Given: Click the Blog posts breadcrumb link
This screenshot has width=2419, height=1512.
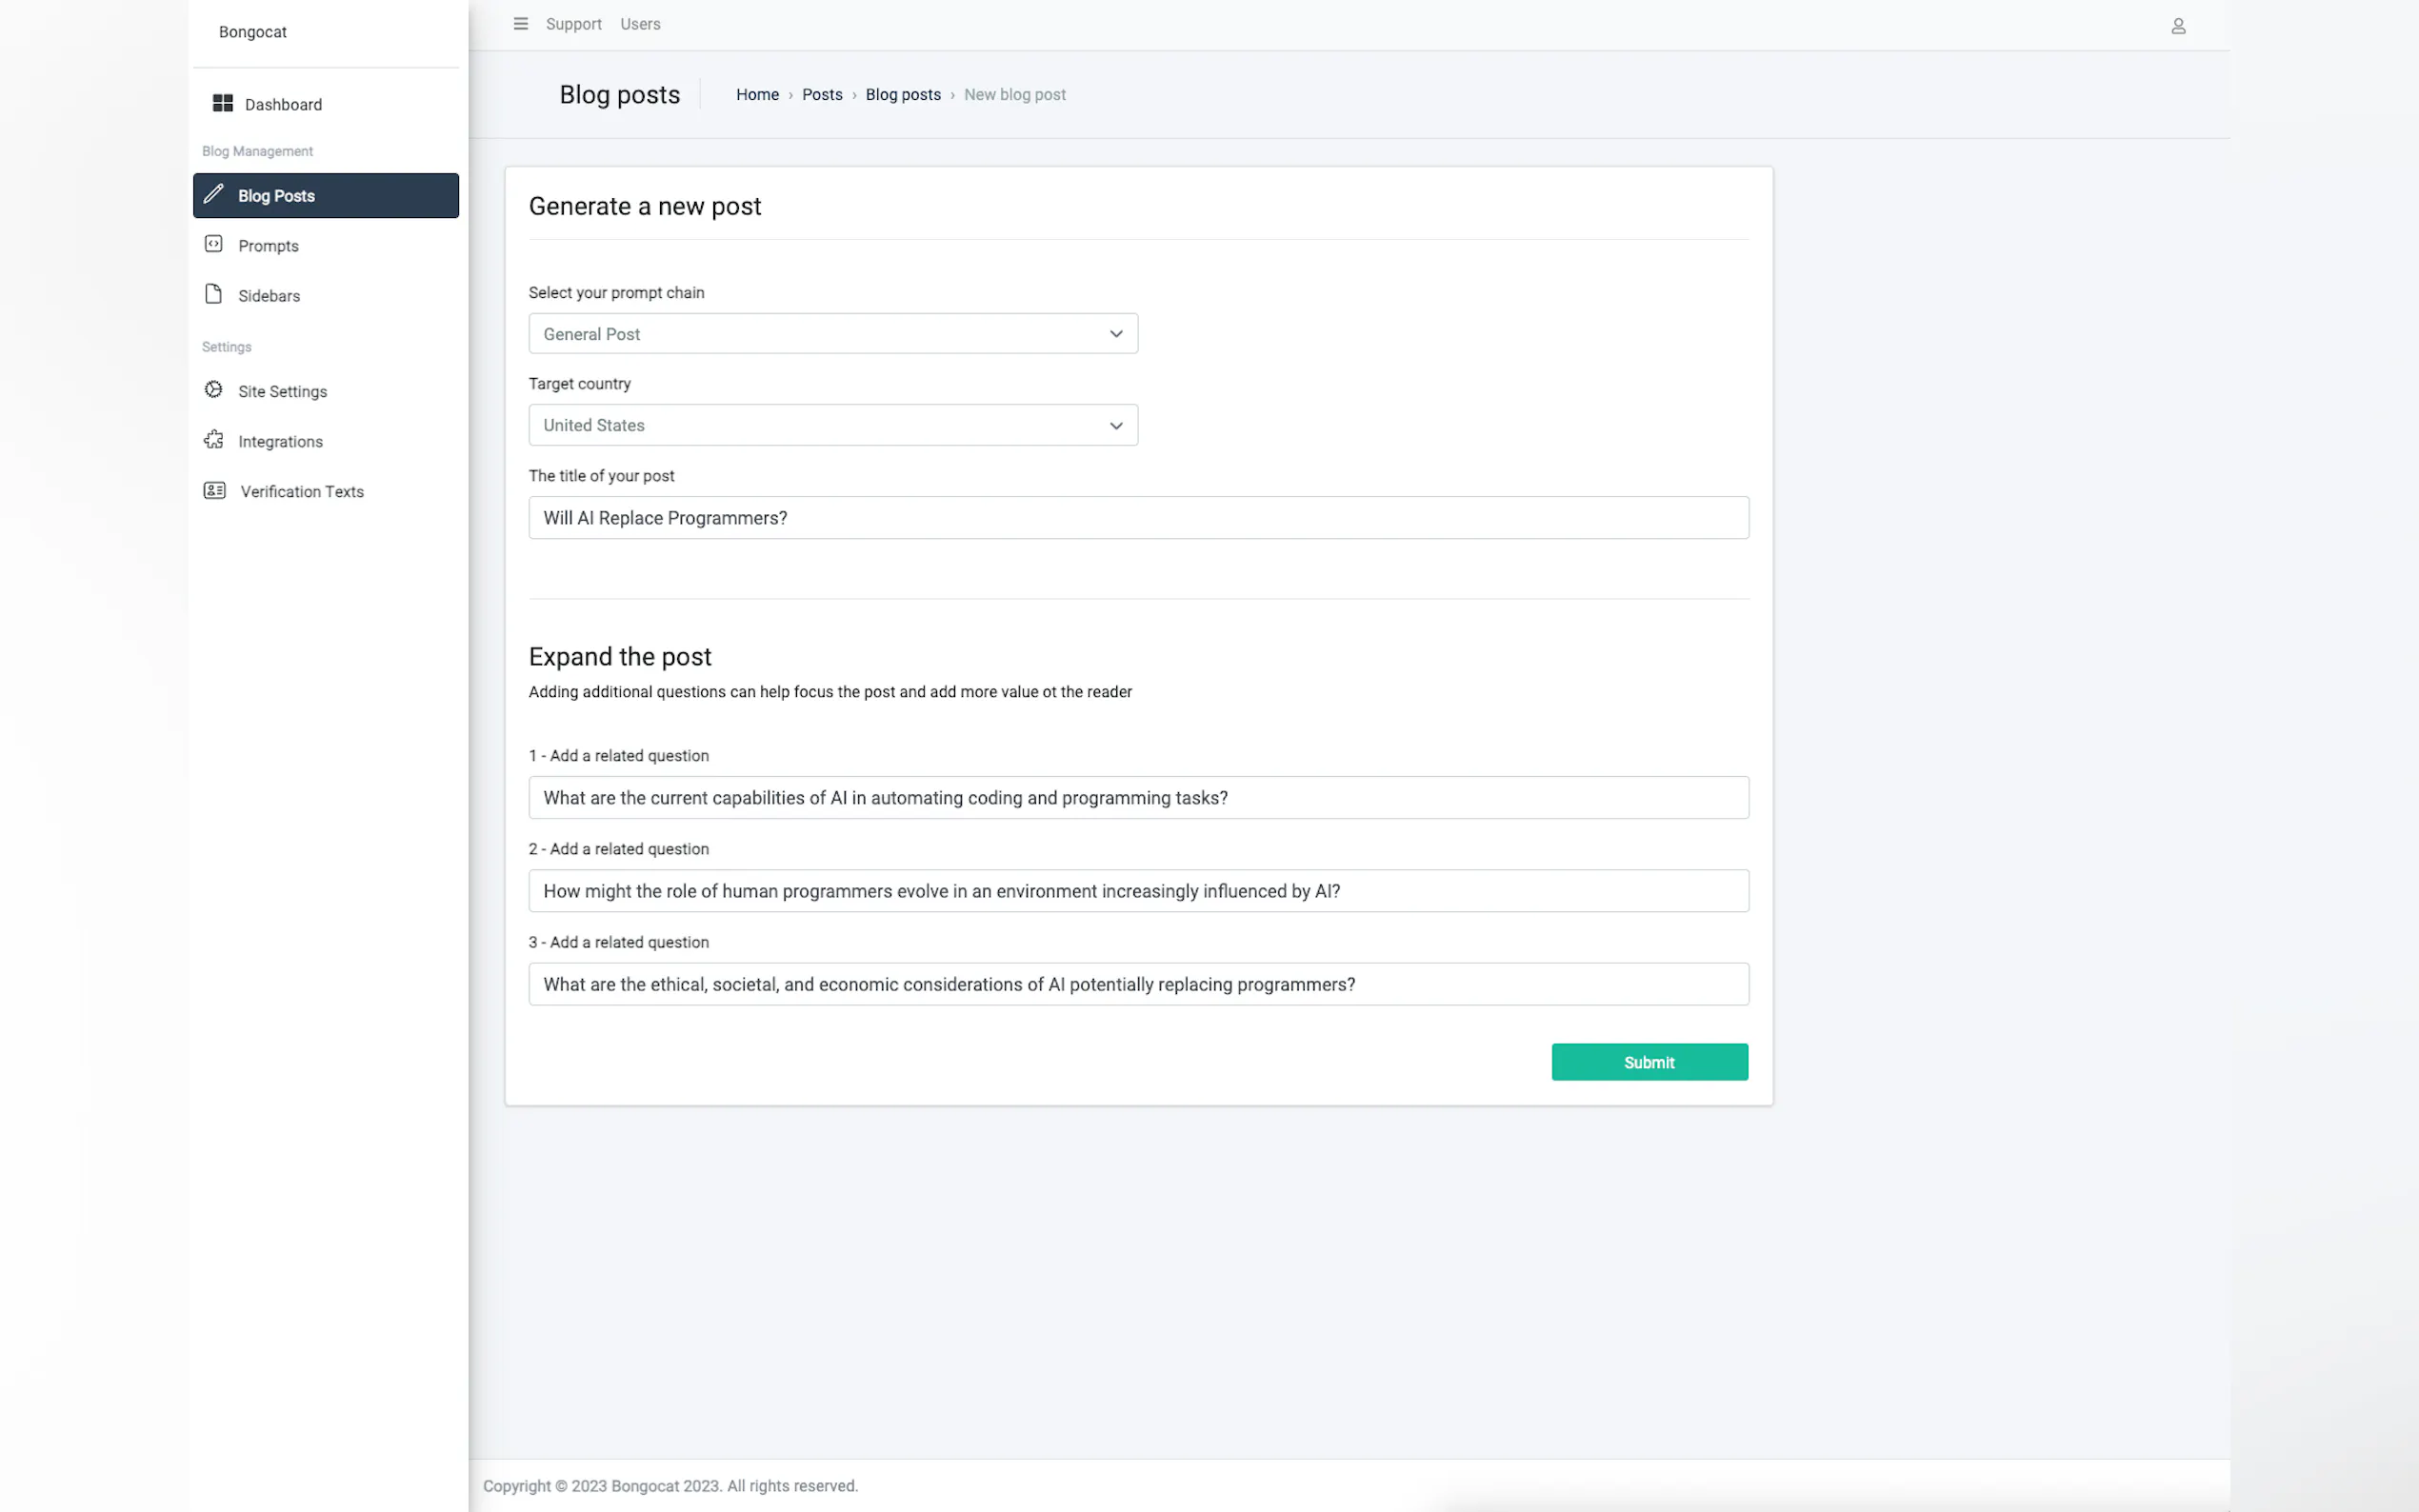Looking at the screenshot, I should tap(902, 95).
